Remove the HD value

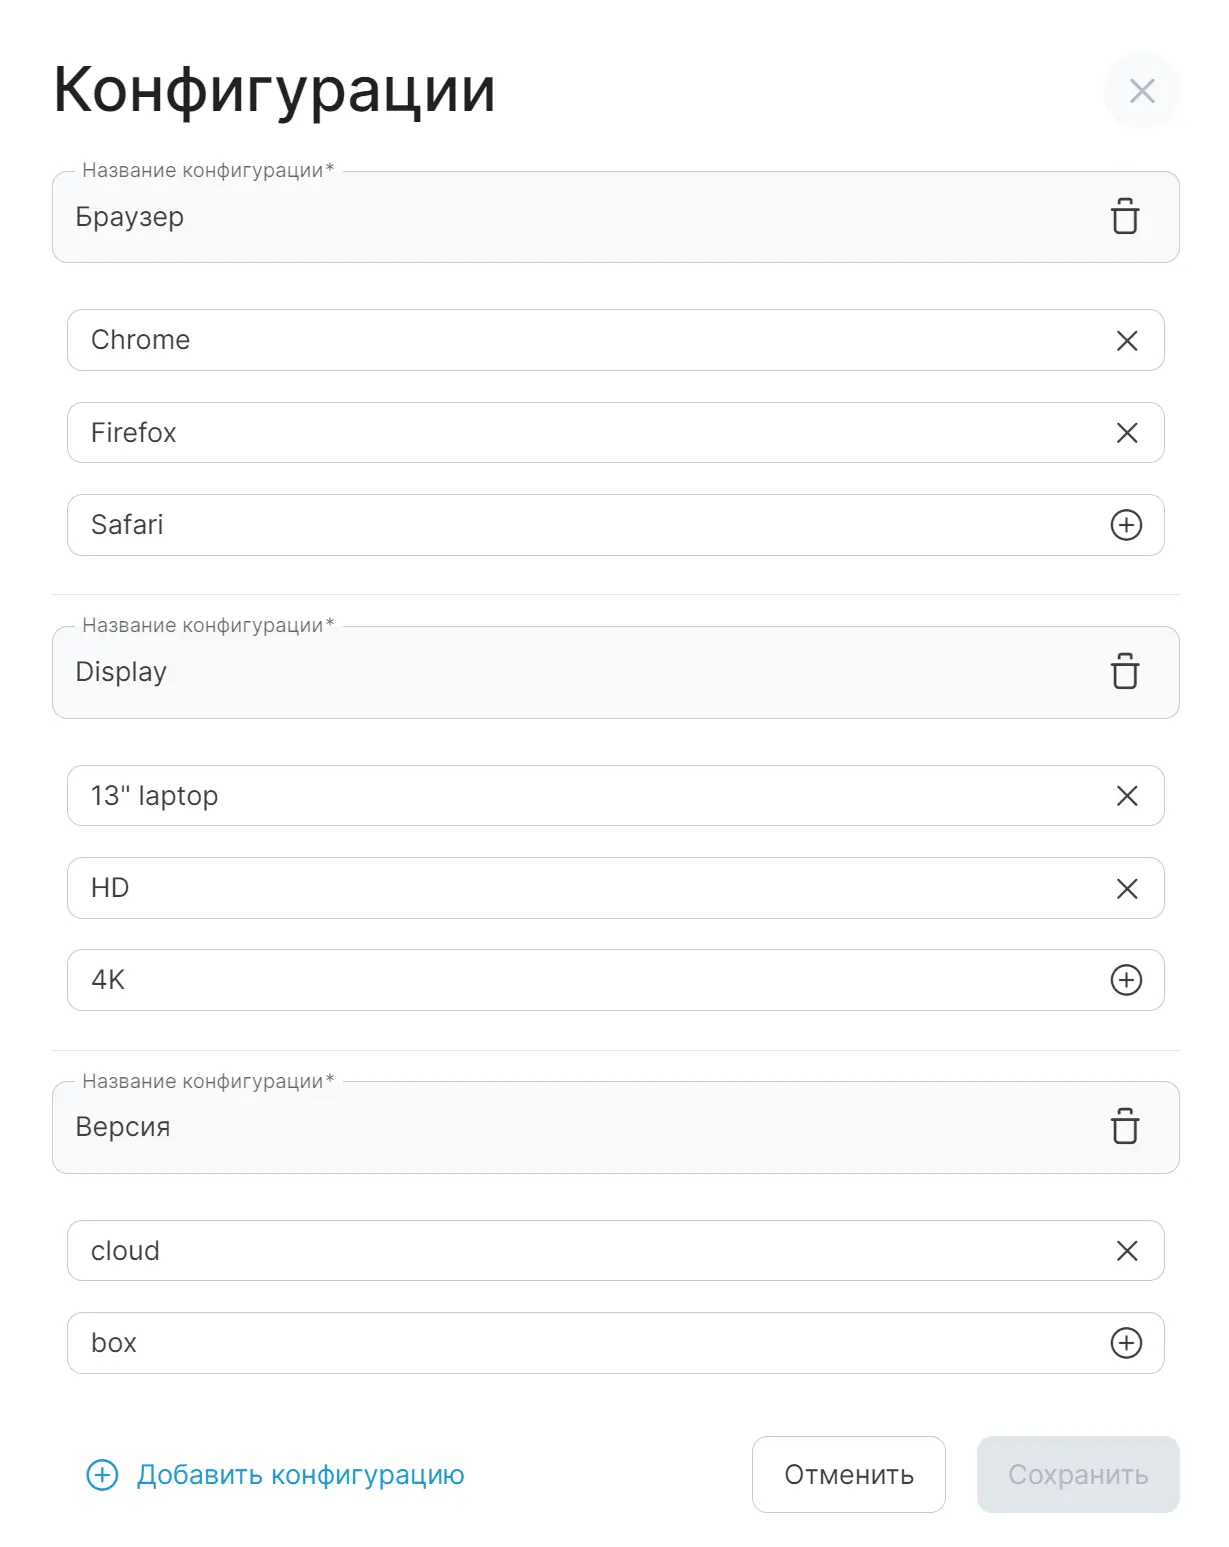1127,889
